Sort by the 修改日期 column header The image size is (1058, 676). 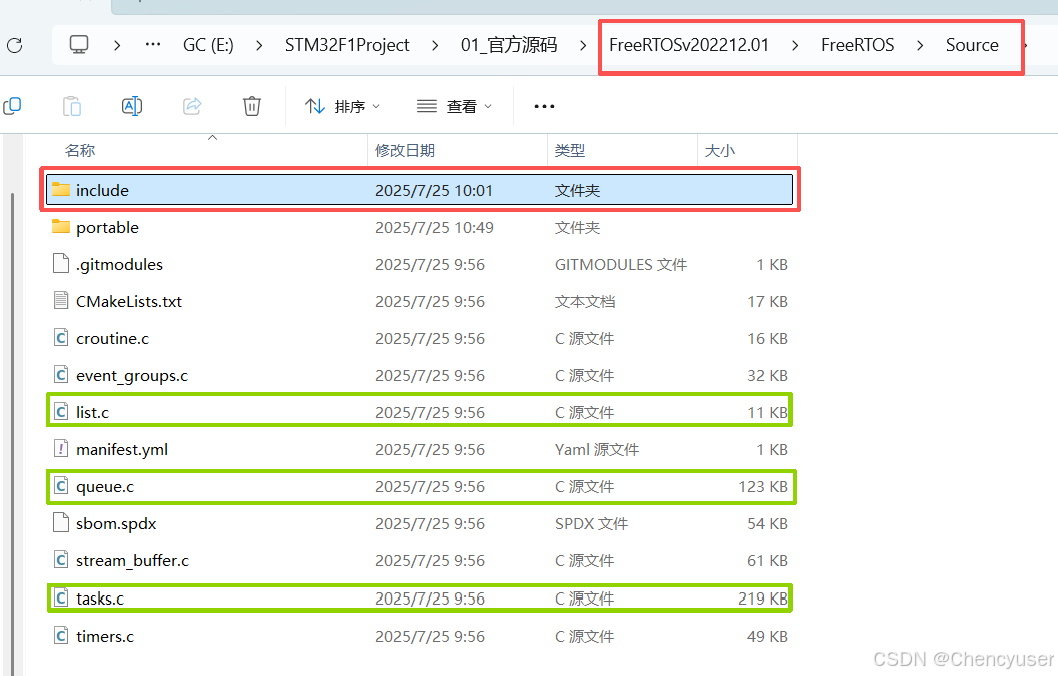[x=405, y=150]
